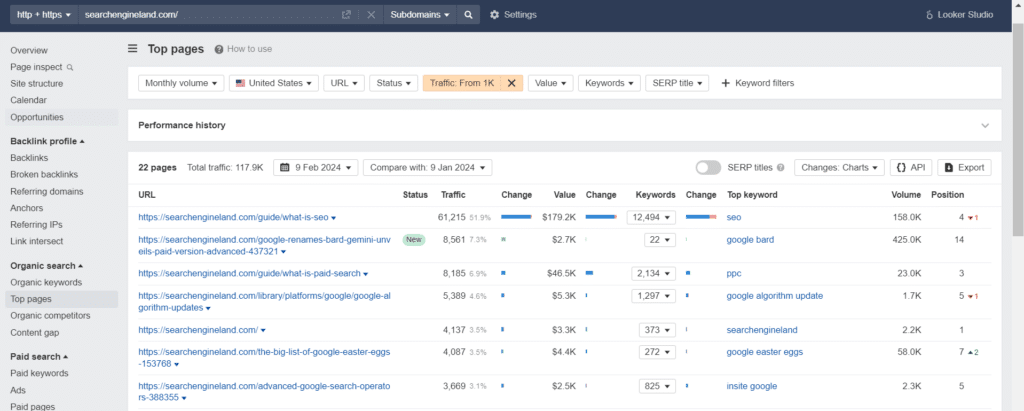Open the Monthly volume dropdown
1024x411 pixels.
(x=181, y=83)
